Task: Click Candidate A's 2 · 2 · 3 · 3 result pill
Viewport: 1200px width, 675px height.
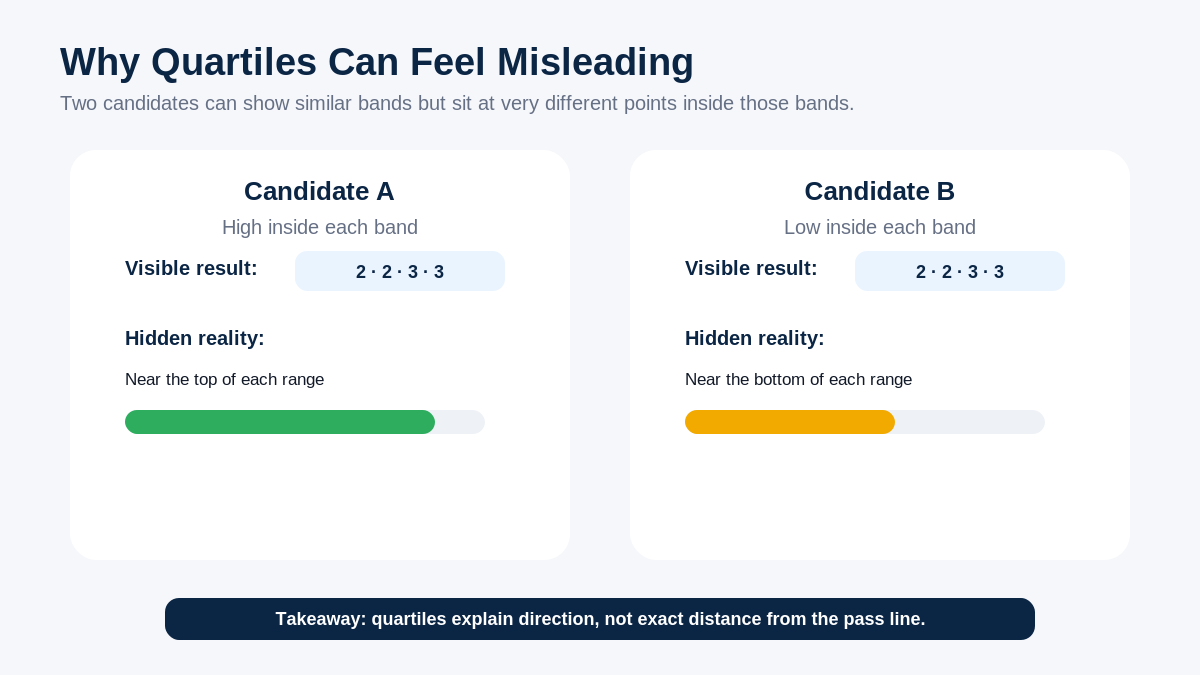Action: coord(400,271)
